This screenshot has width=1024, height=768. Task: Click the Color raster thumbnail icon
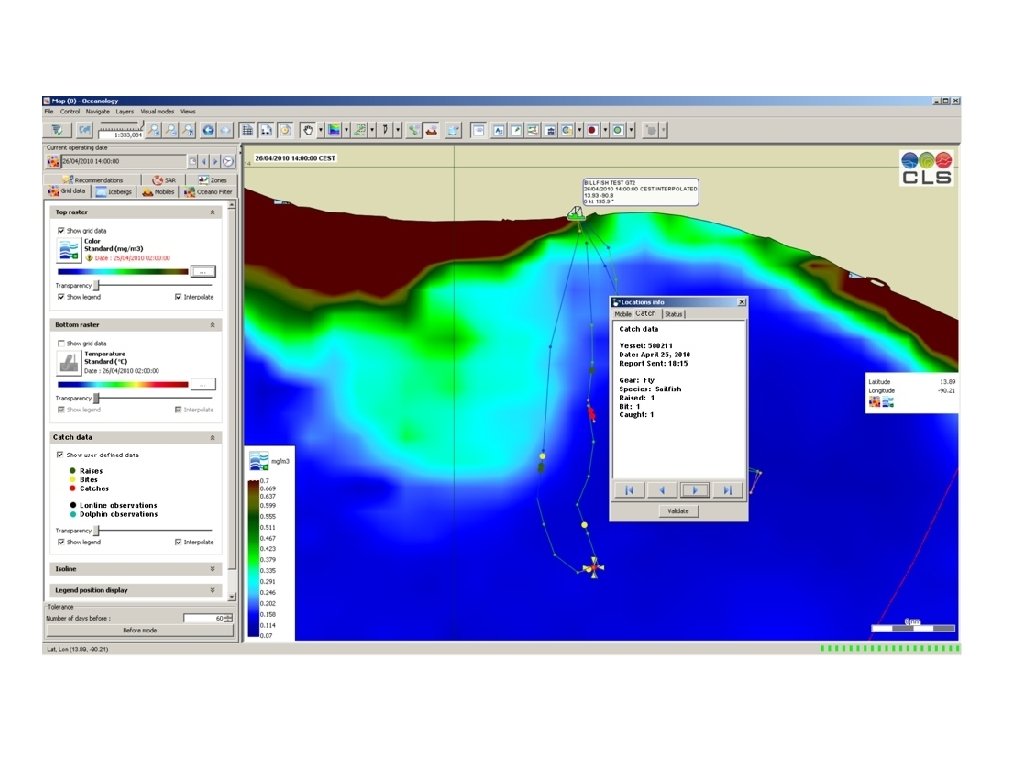(69, 249)
